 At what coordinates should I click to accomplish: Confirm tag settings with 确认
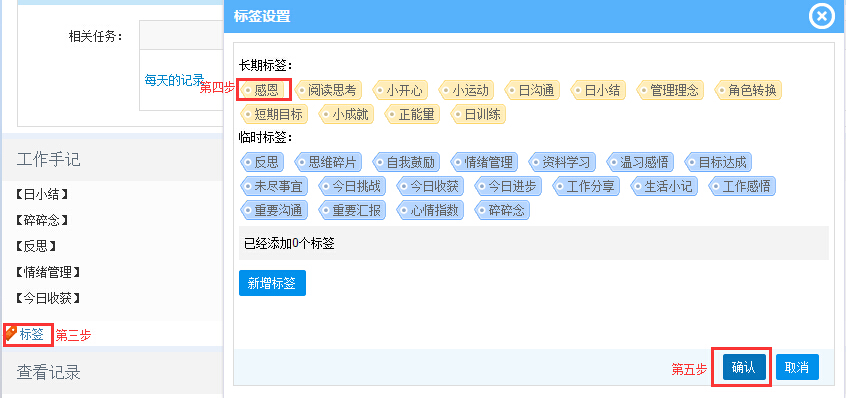click(x=745, y=367)
